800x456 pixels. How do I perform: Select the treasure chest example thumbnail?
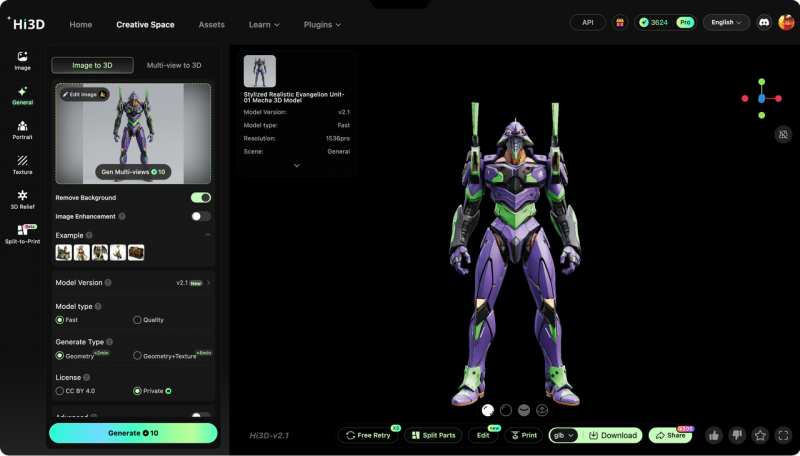136,252
